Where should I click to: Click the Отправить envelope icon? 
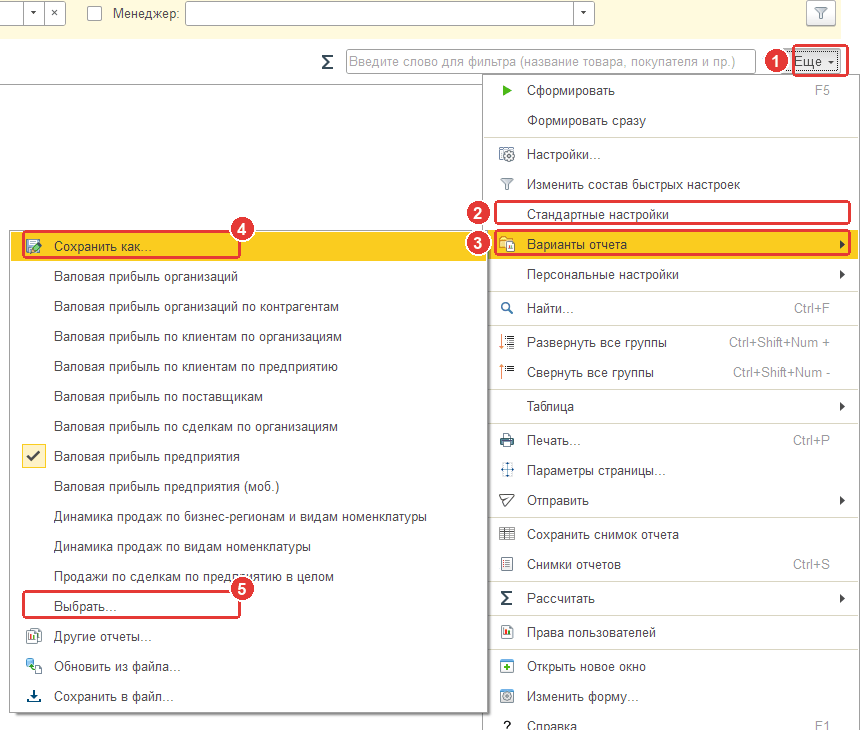point(507,500)
